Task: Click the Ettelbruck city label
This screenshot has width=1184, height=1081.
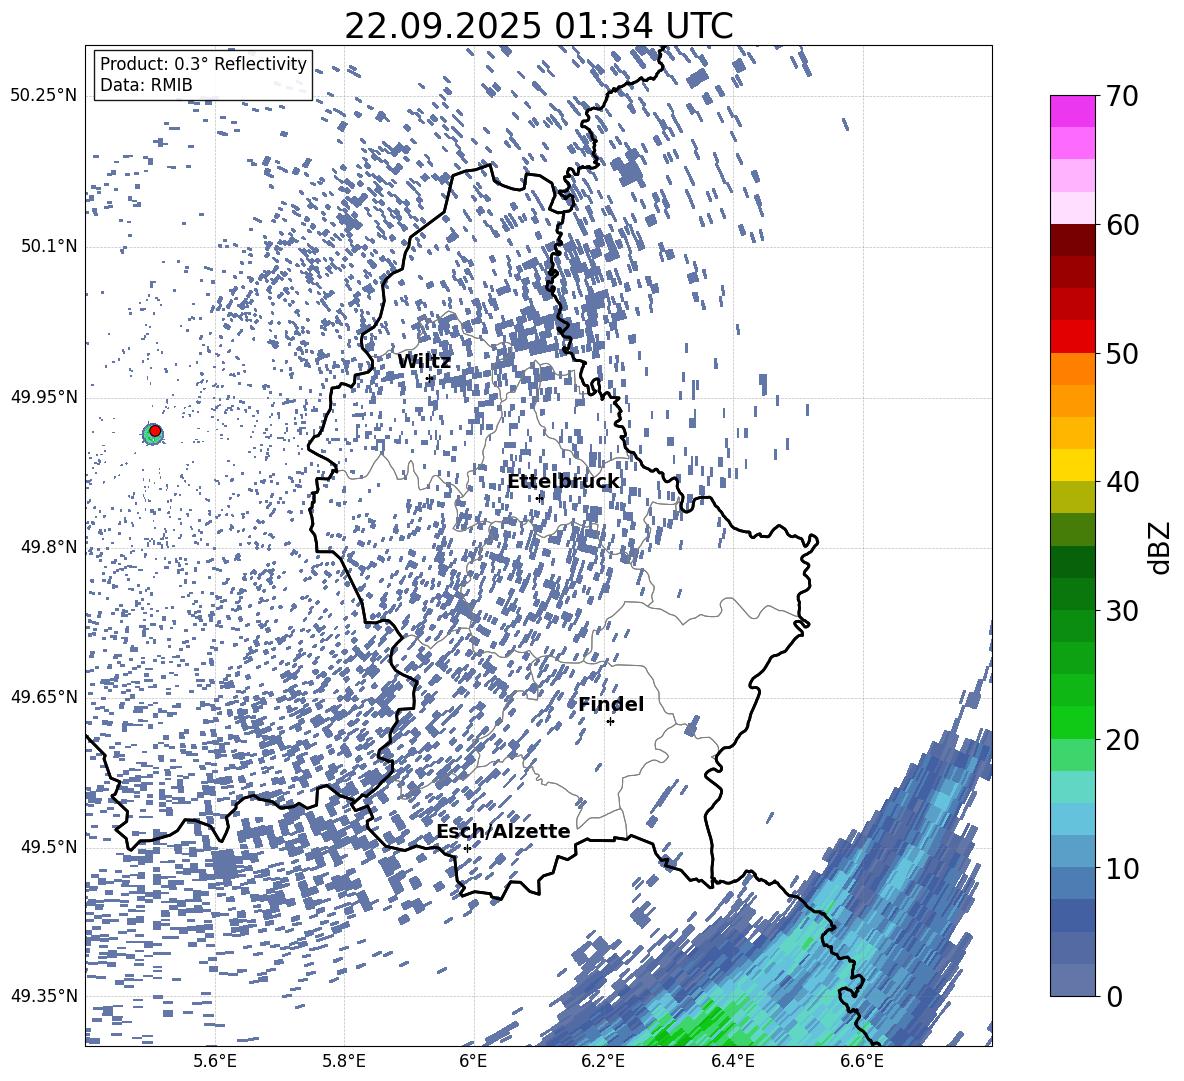Action: [x=563, y=482]
